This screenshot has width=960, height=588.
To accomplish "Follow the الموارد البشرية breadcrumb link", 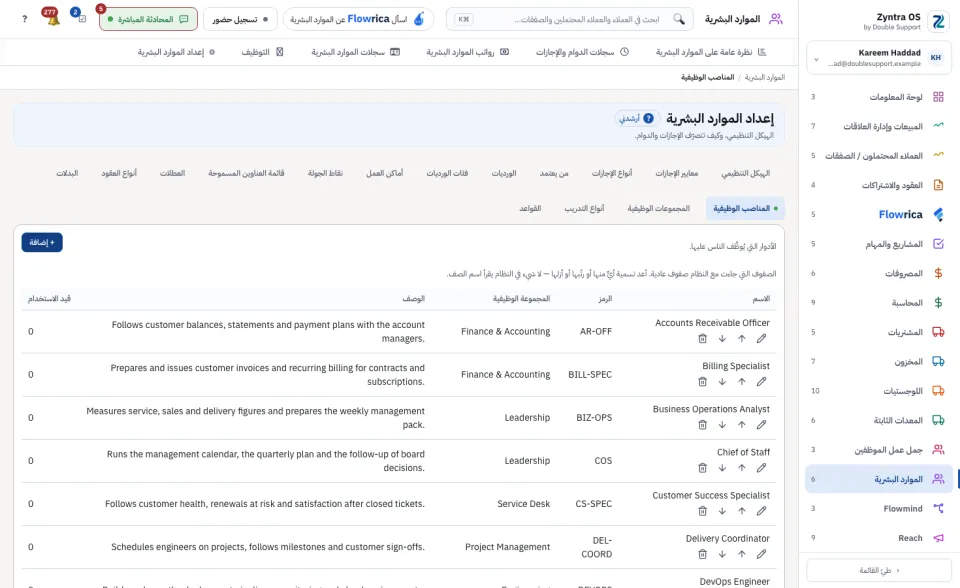I will (765, 77).
